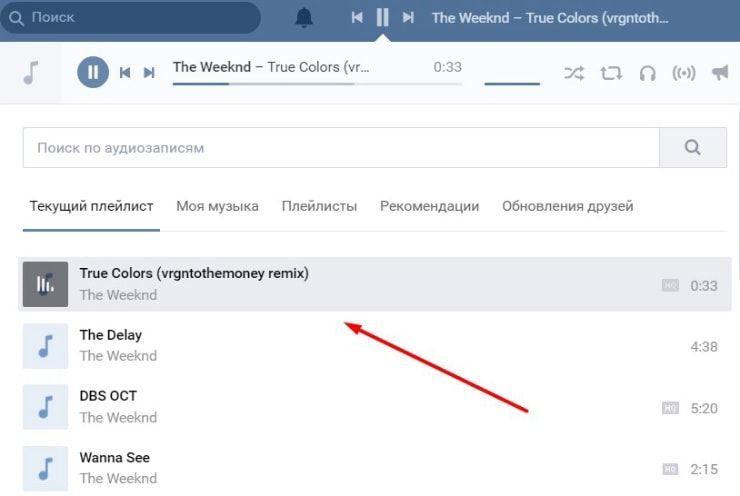The width and height of the screenshot is (740, 496).
Task: Skip to next track in top bar
Action: 408,18
